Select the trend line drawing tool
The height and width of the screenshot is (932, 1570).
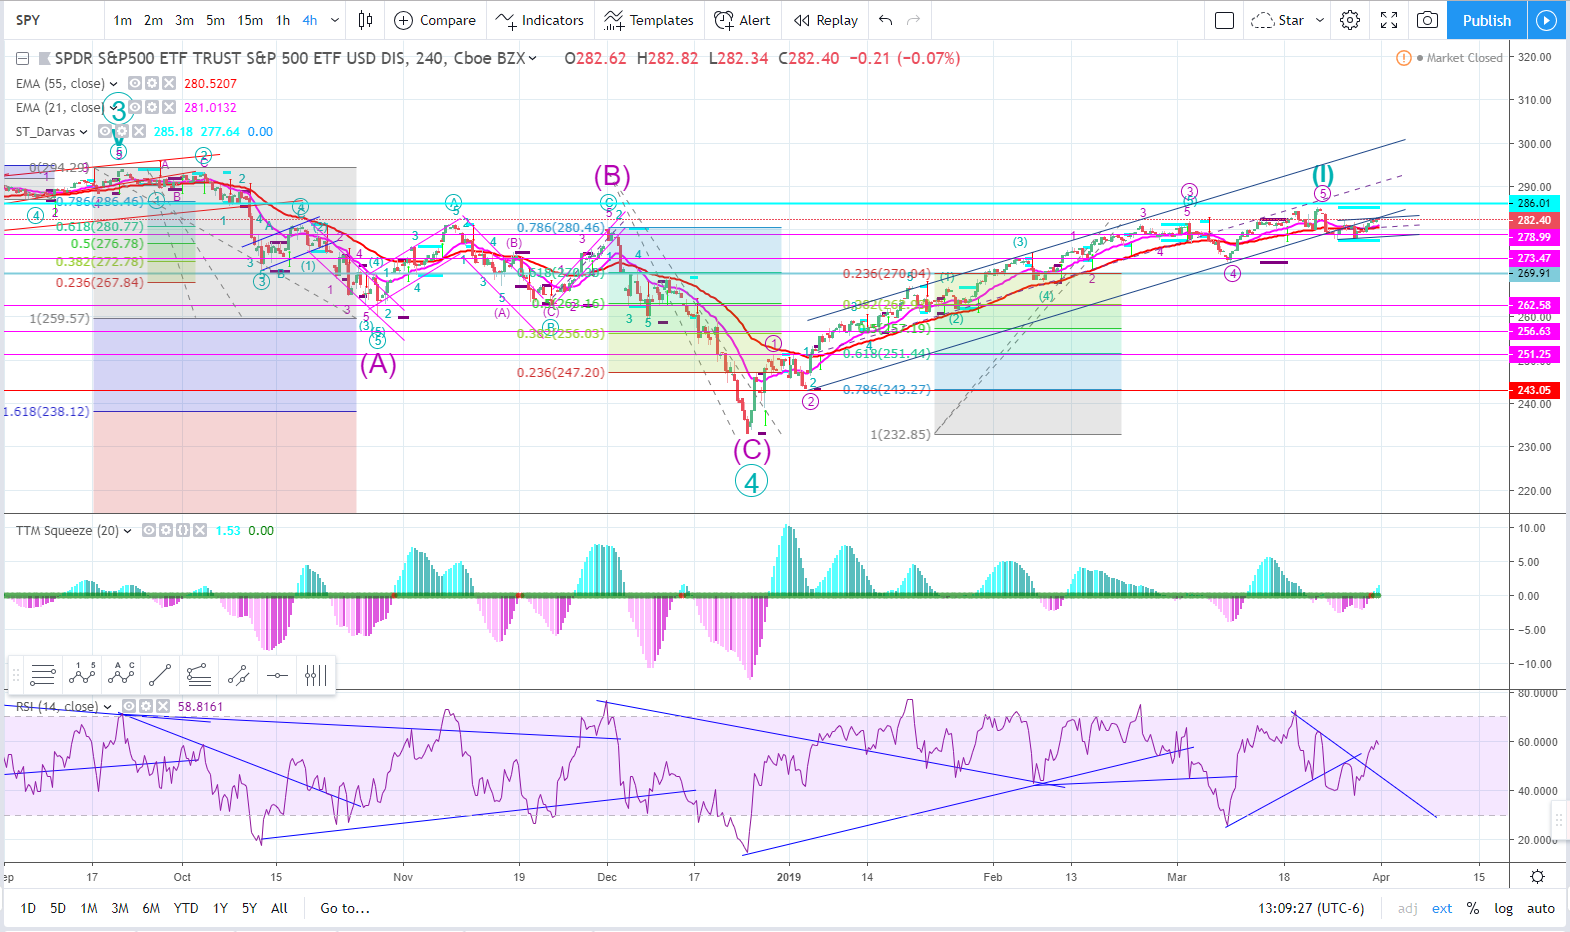point(160,675)
